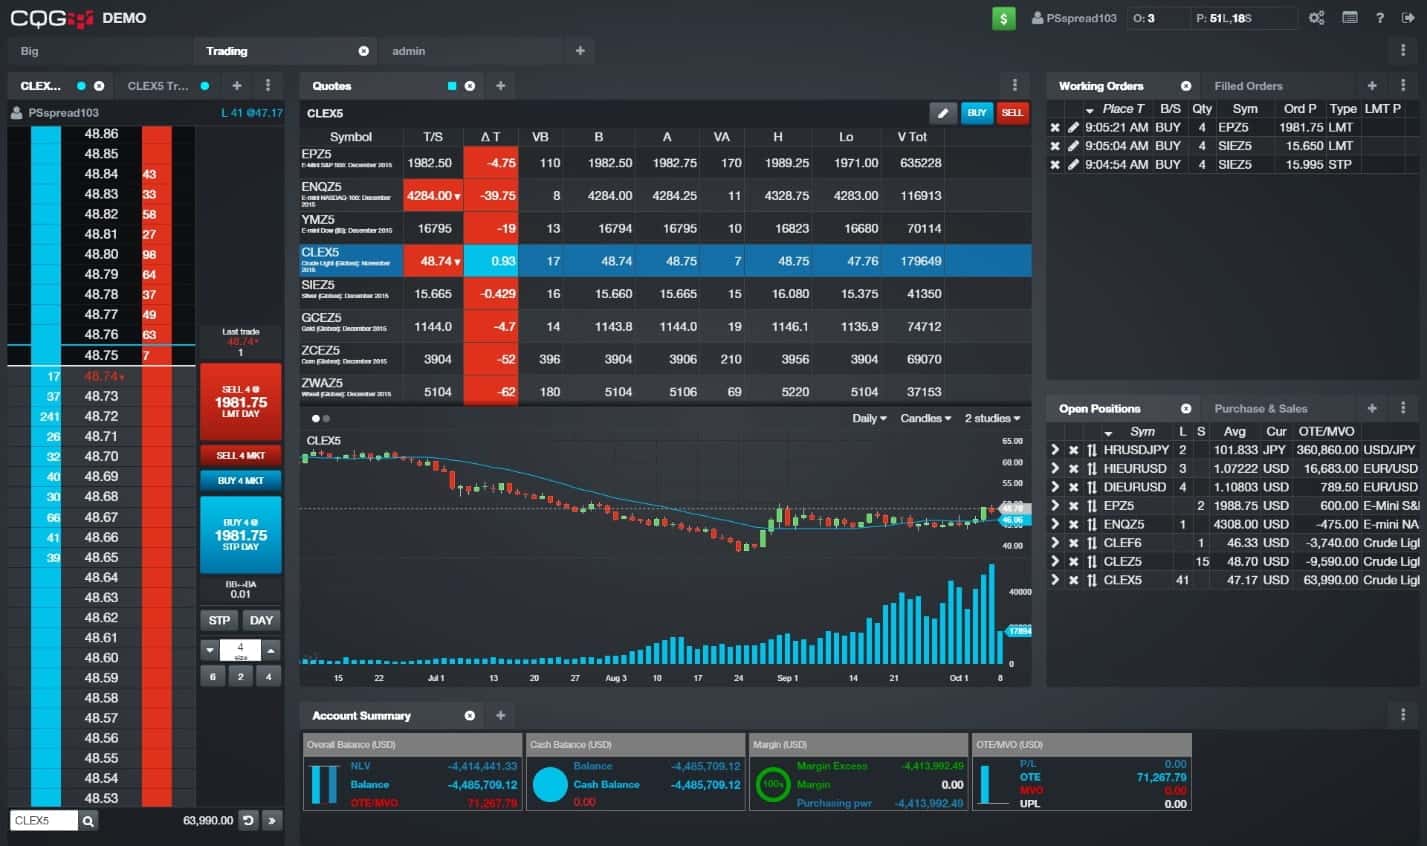Edit the SIEZ5 15.650 LMT order pencil
Image resolution: width=1427 pixels, height=846 pixels.
(x=1073, y=146)
